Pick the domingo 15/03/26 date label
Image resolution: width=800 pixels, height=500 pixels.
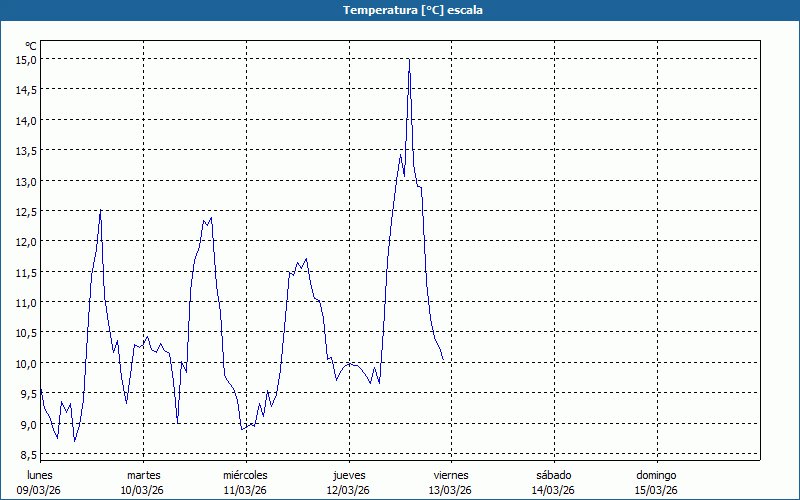click(656, 483)
